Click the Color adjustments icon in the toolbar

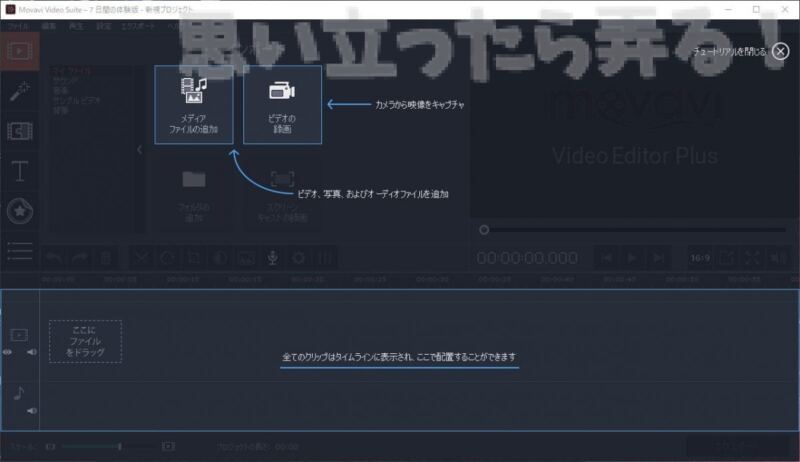point(220,258)
